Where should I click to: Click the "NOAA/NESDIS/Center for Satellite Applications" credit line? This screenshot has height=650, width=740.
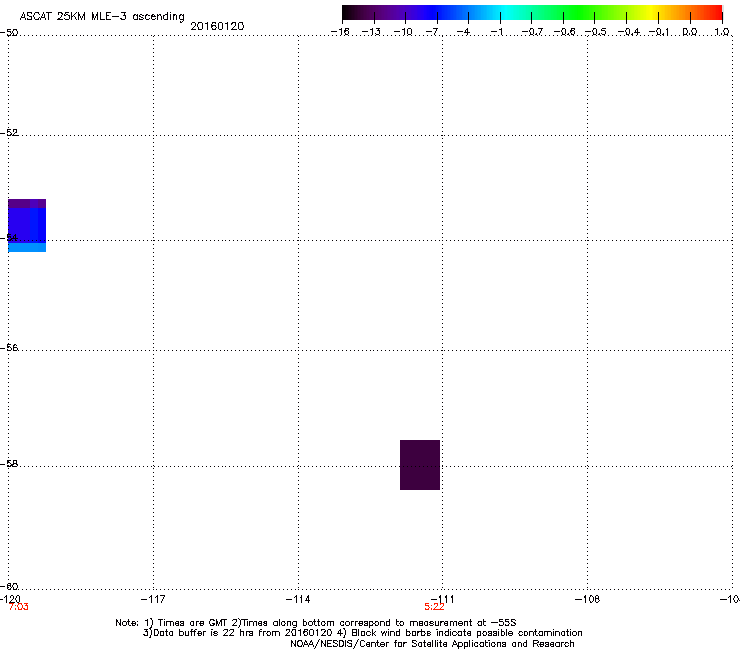coord(432,644)
